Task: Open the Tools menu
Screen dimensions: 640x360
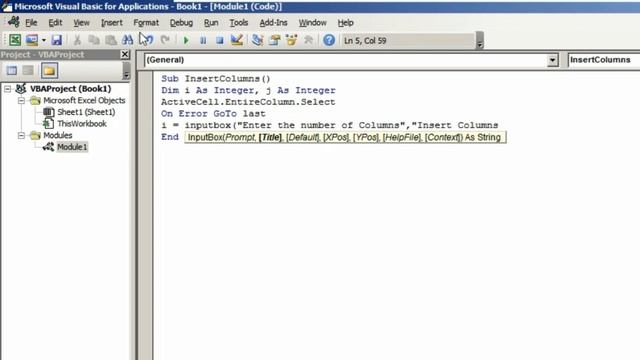Action: (x=238, y=23)
